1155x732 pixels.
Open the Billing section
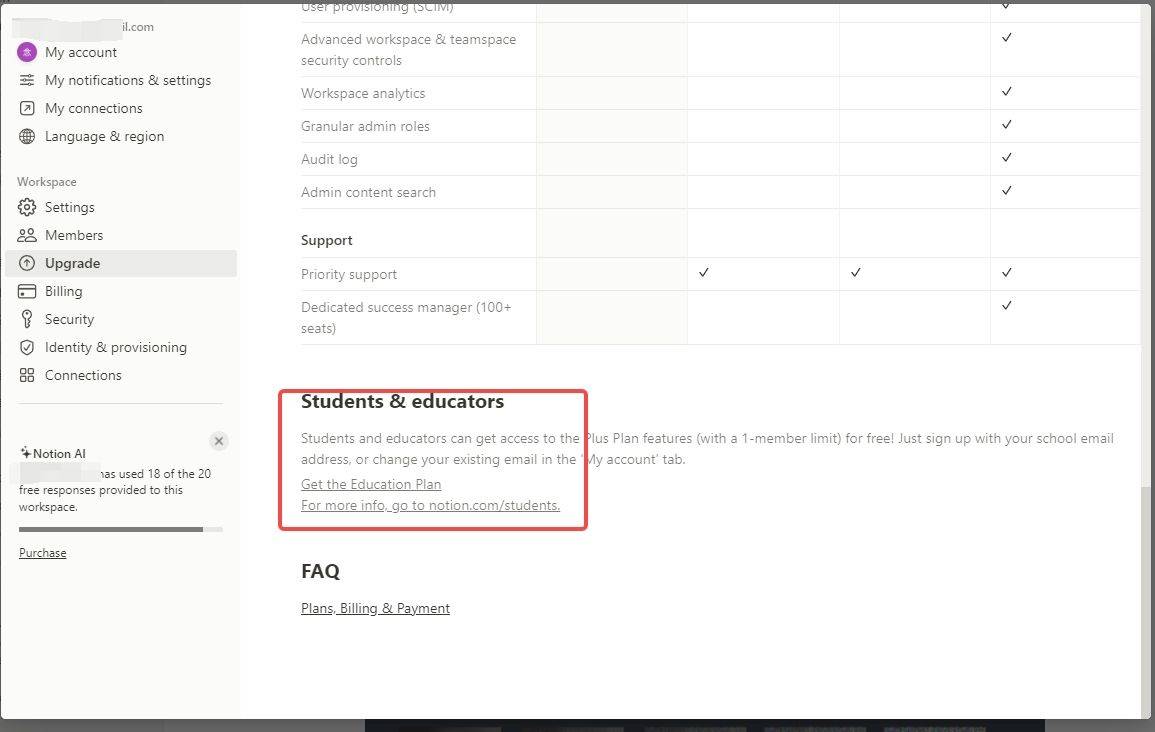pos(63,291)
